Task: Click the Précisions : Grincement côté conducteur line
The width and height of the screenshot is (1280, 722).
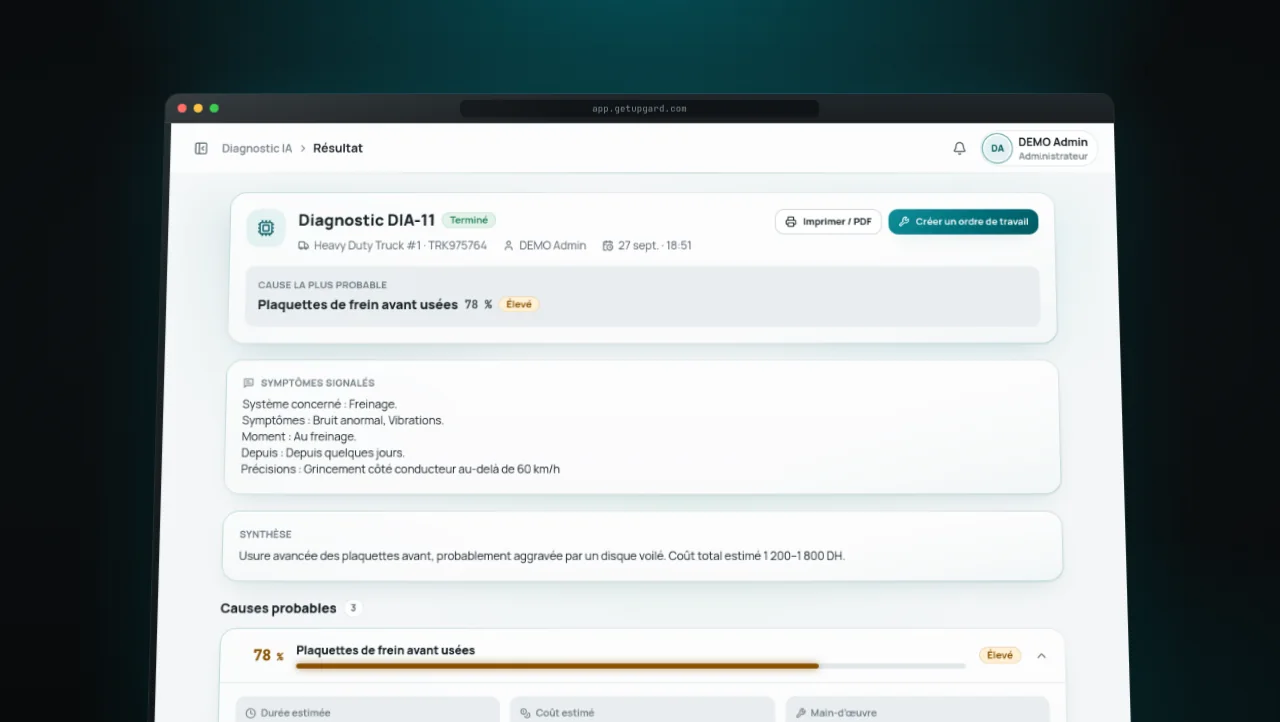Action: 400,469
